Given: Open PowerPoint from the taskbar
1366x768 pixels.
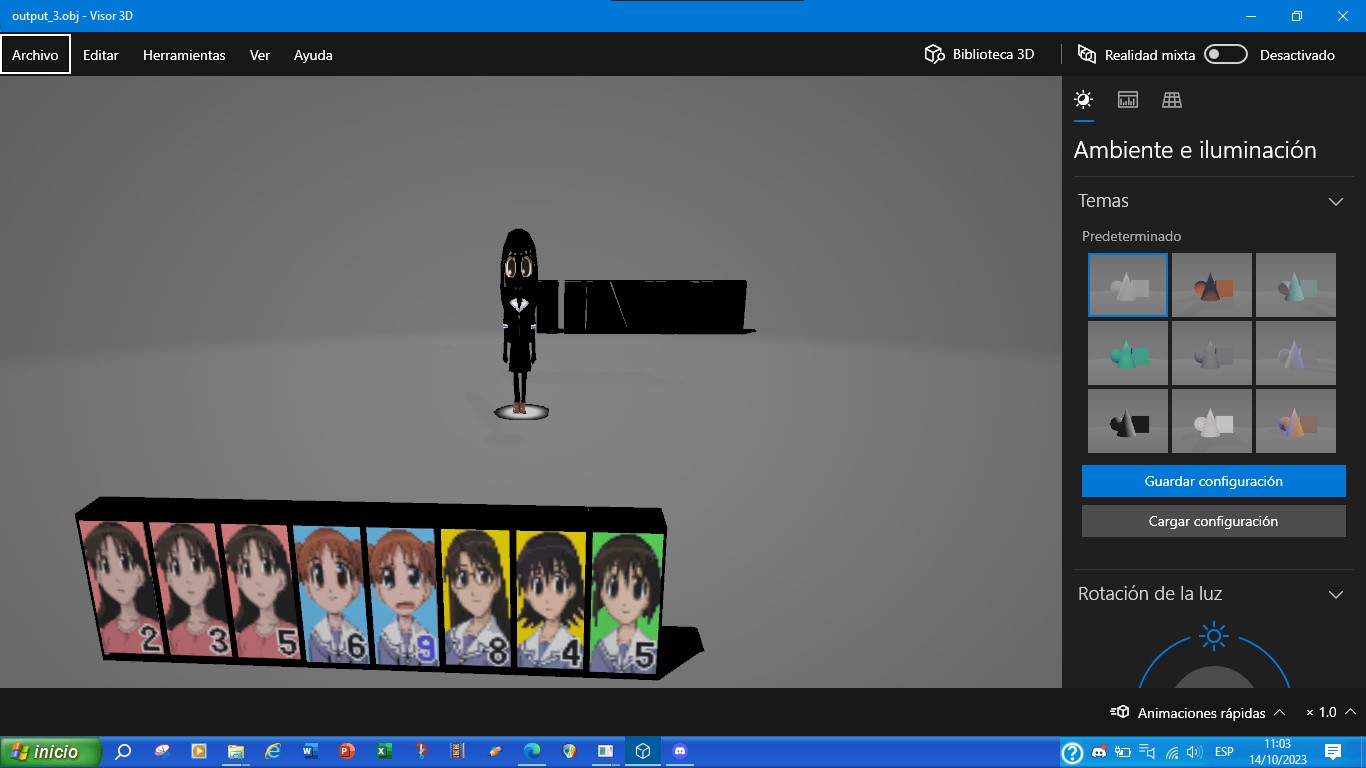Looking at the screenshot, I should 346,751.
